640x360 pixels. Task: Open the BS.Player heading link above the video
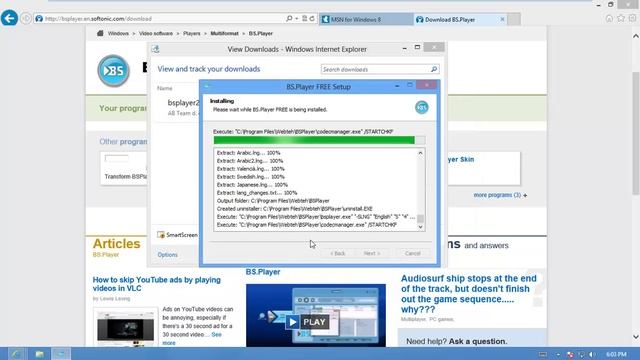pos(263,272)
